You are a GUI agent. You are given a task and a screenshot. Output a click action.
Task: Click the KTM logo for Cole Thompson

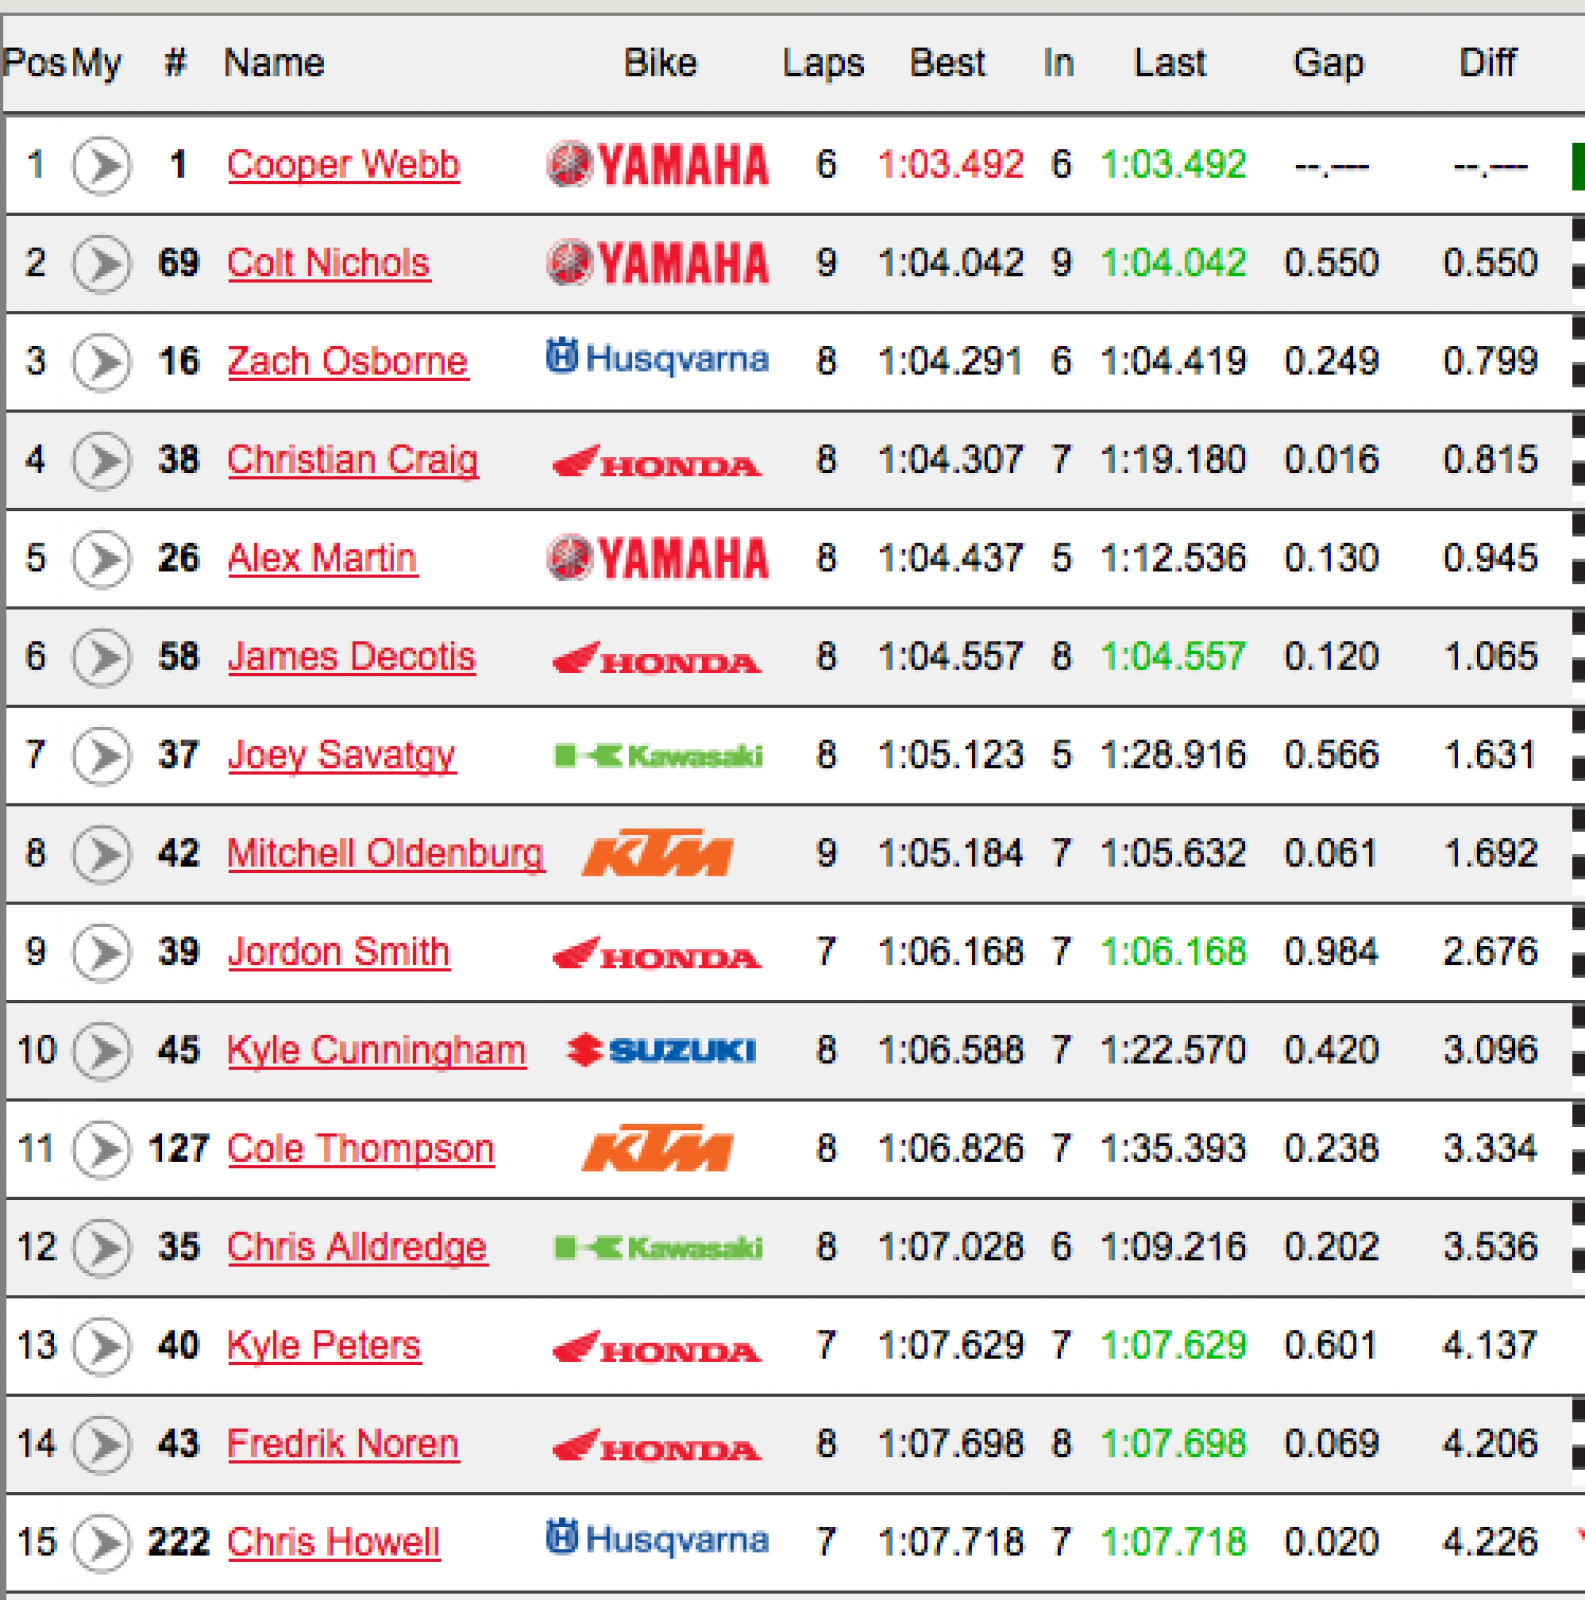(658, 1148)
